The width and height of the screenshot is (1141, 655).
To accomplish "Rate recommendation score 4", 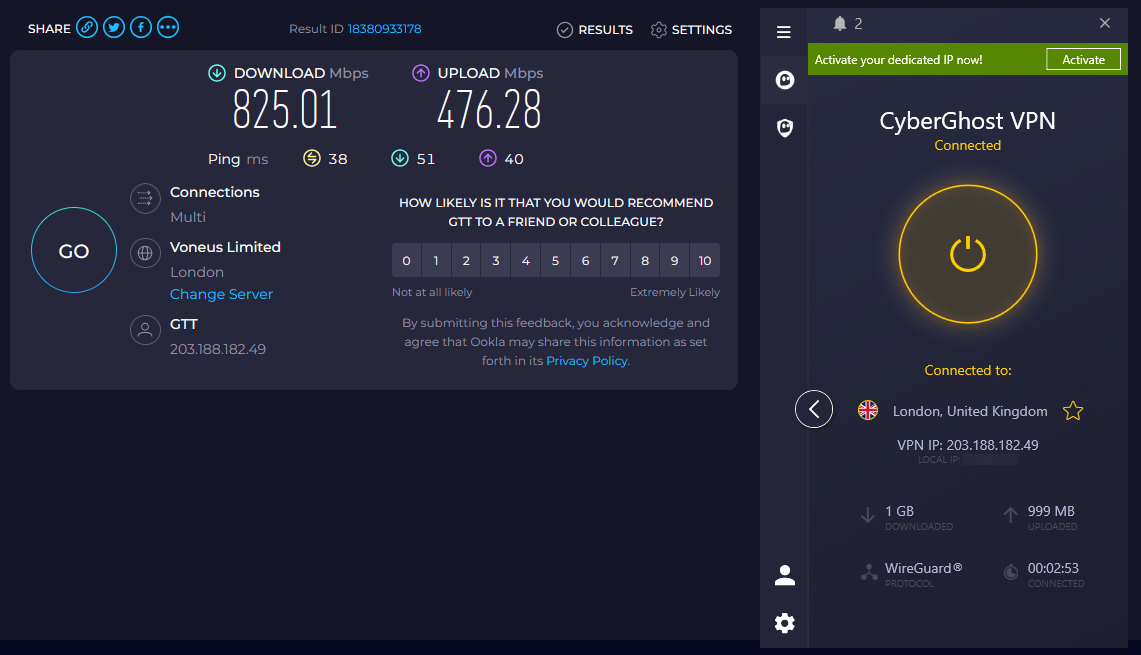I will (525, 261).
